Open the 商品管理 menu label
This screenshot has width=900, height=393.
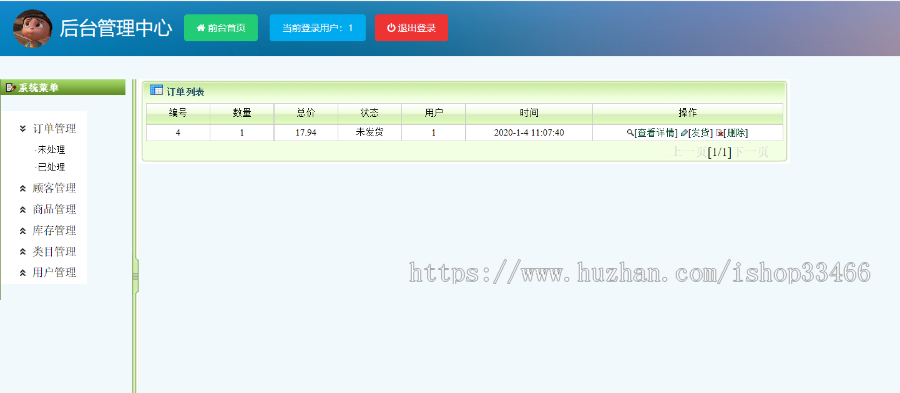tap(55, 209)
